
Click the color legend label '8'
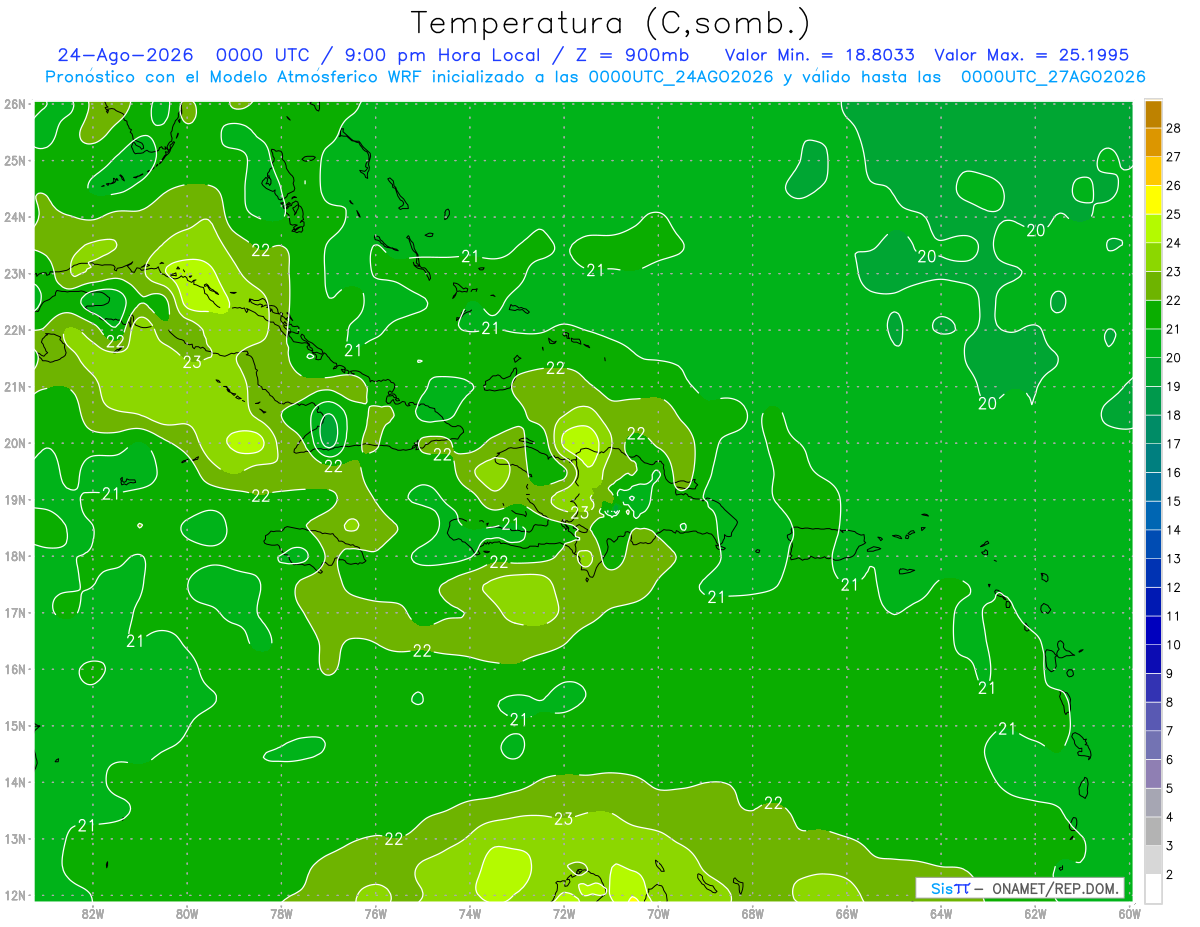(x=1170, y=702)
